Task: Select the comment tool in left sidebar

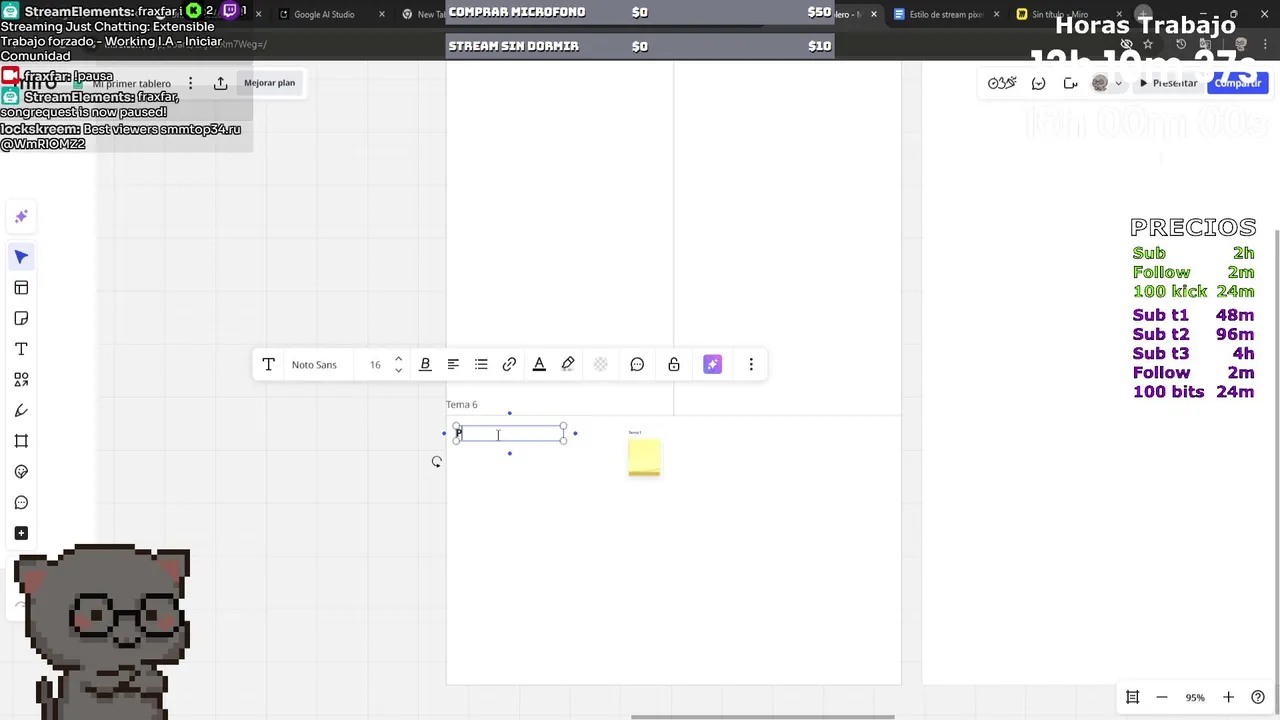Action: pos(21,503)
